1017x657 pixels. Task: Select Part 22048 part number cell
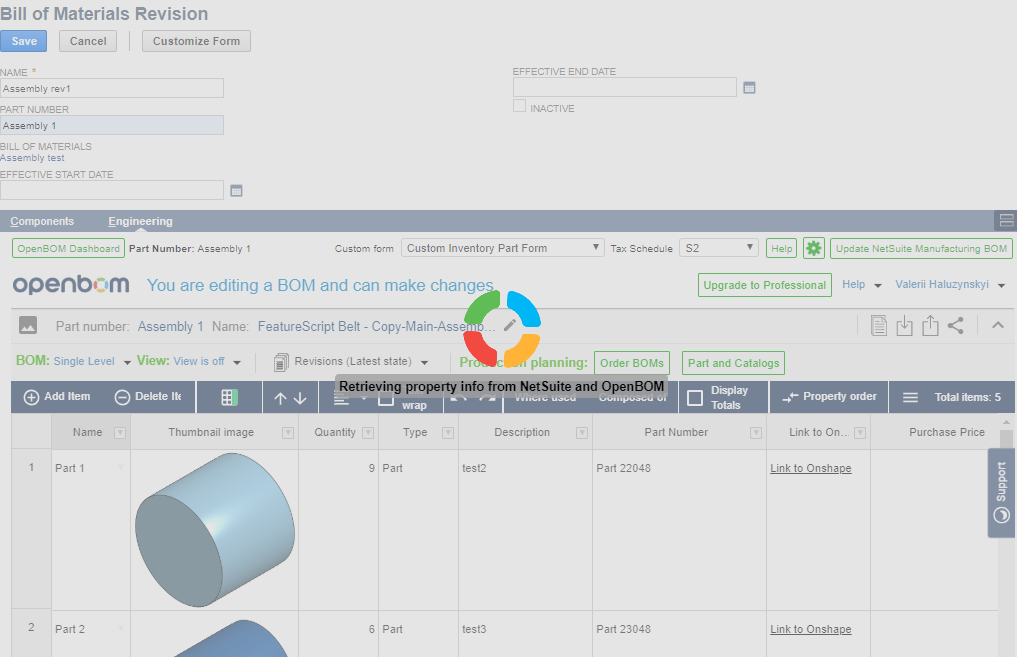(679, 529)
